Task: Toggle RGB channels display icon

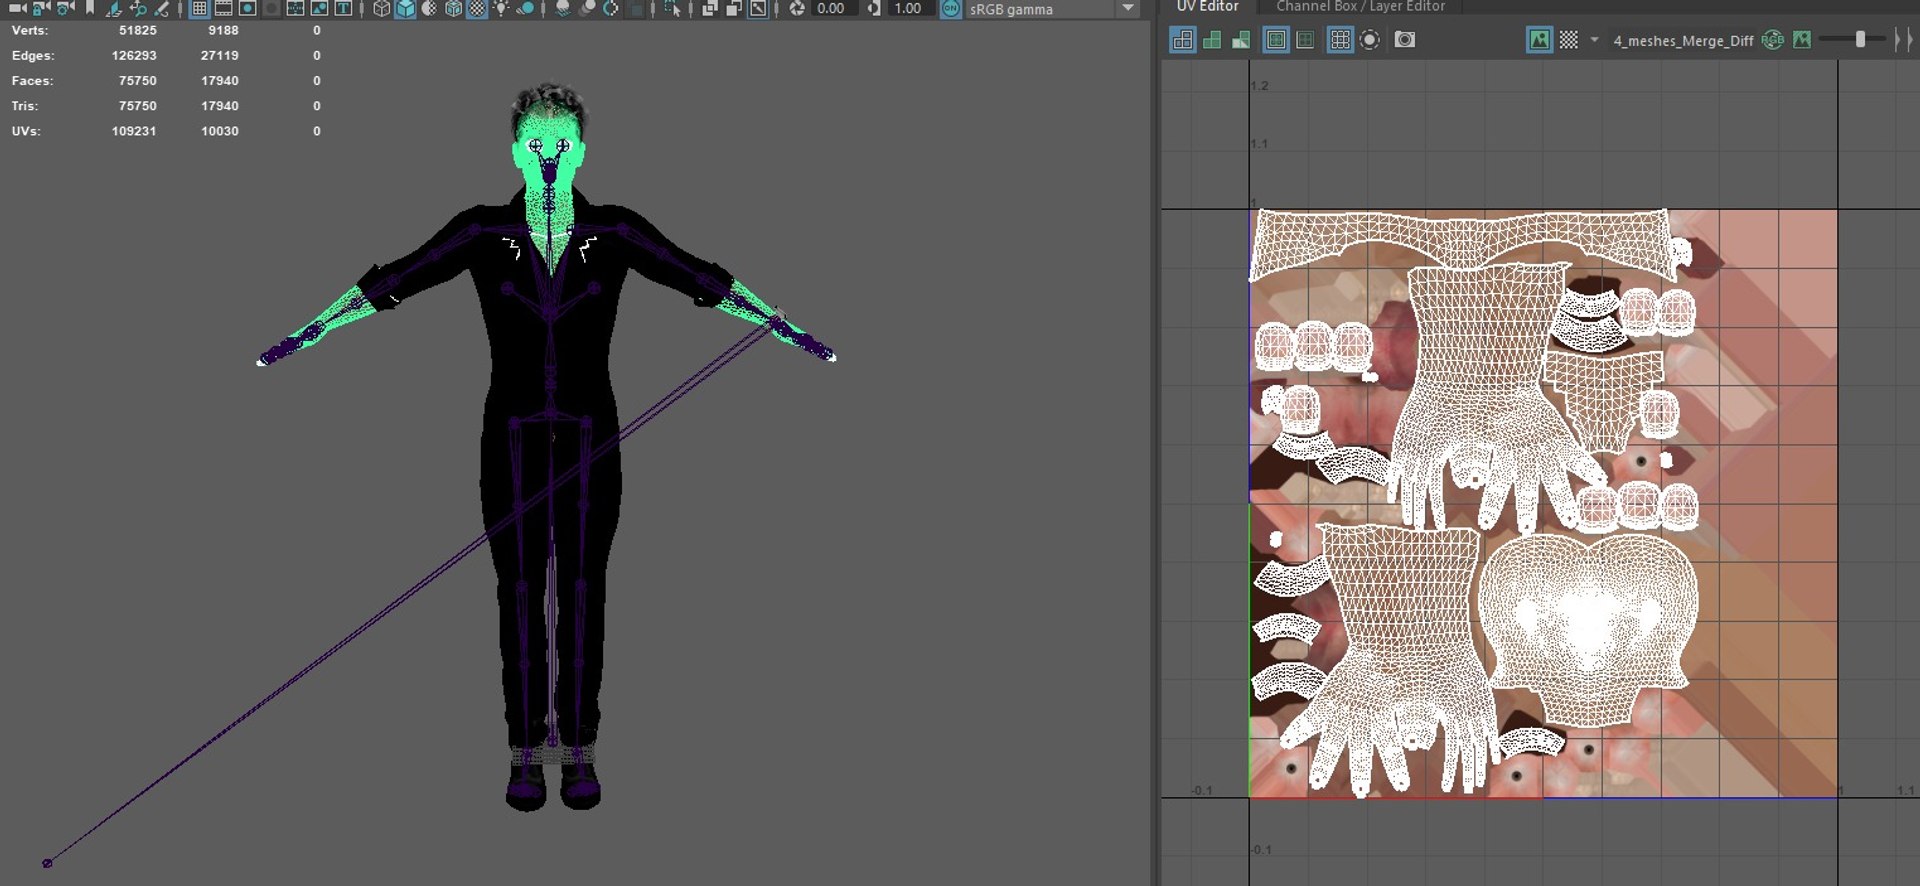Action: (x=1773, y=40)
